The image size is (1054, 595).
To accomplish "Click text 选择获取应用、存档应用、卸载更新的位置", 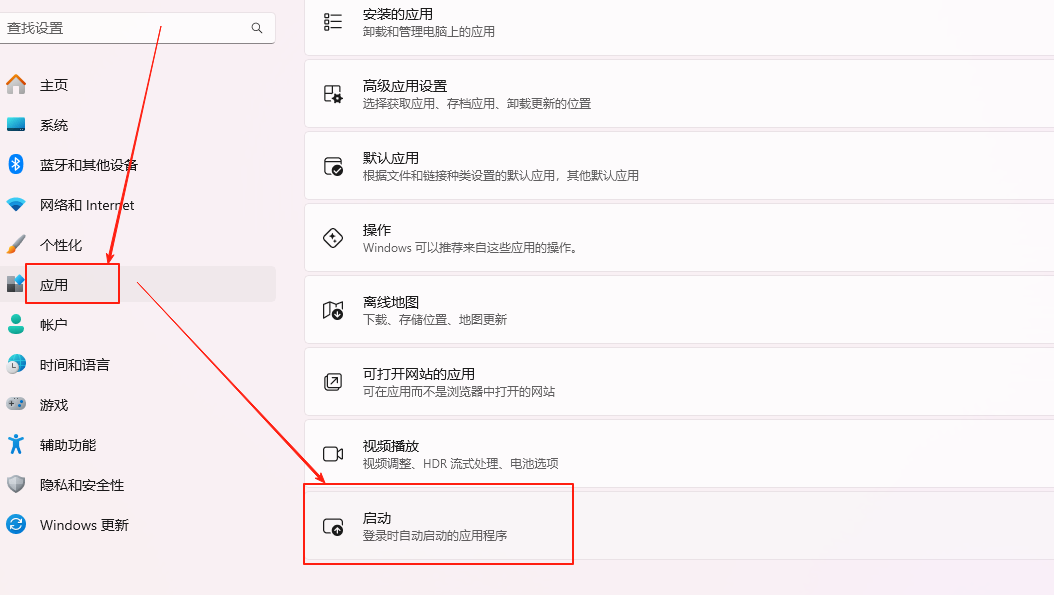I will click(x=477, y=104).
